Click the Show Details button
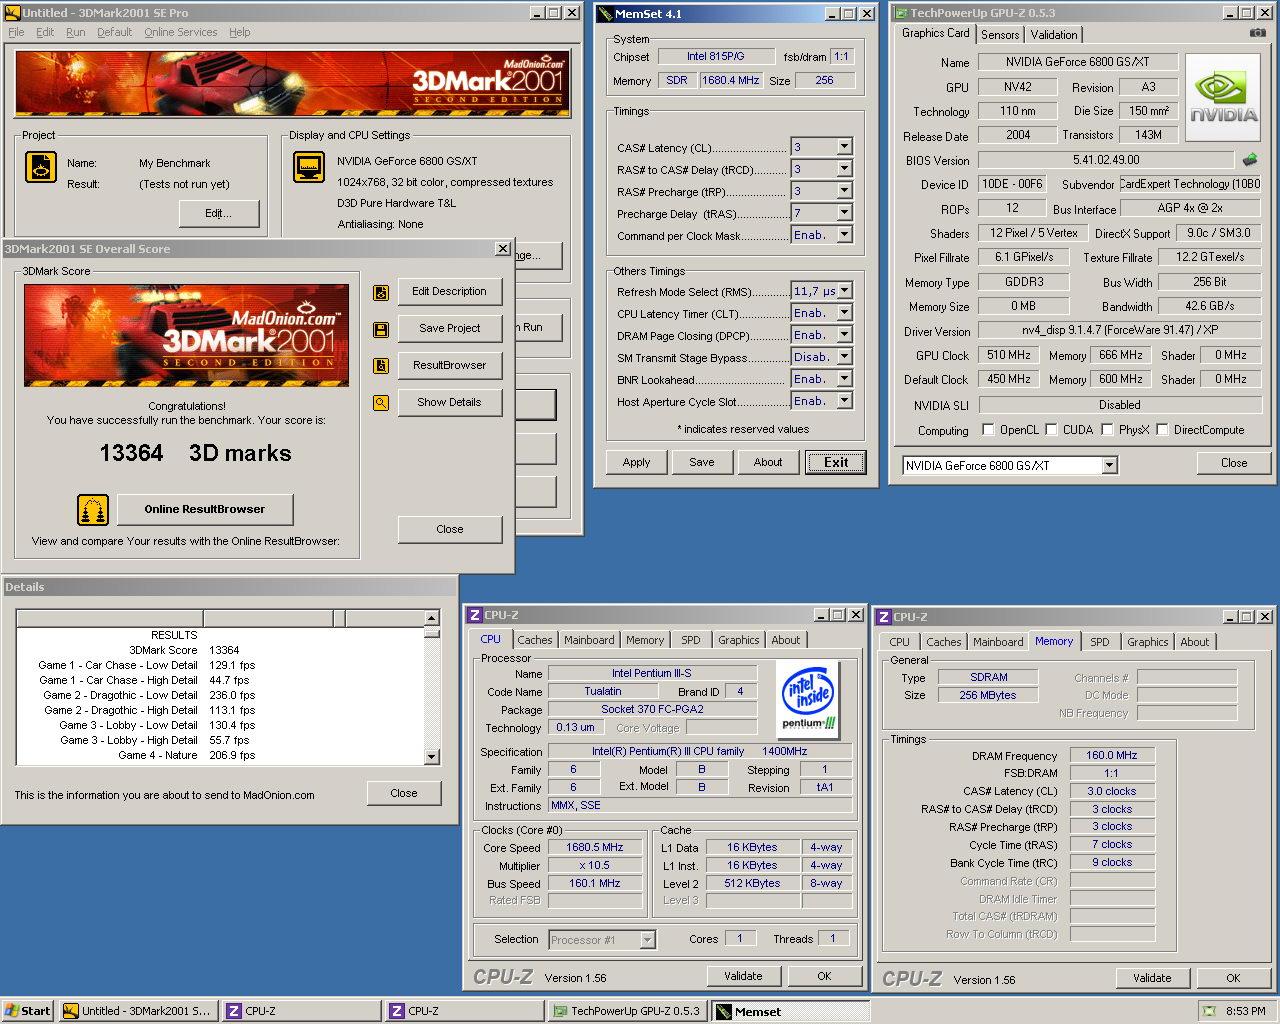The height and width of the screenshot is (1024, 1280). point(449,402)
